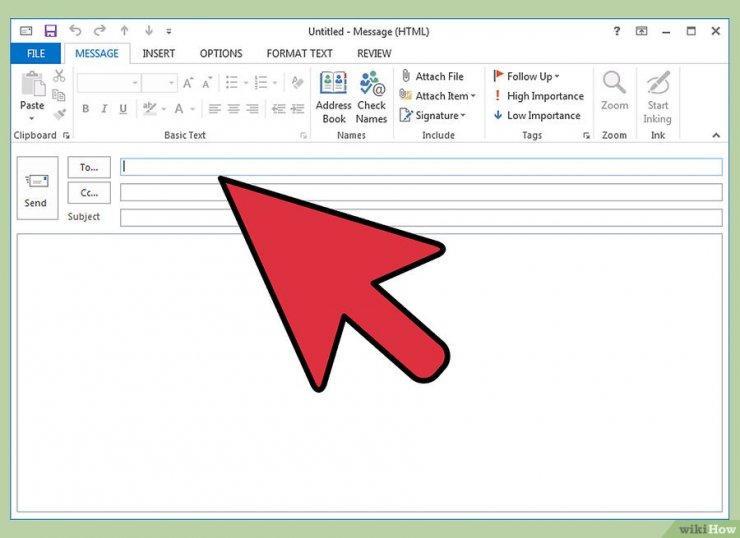Click the Paste clipboard icon
The width and height of the screenshot is (740, 538).
[33, 85]
